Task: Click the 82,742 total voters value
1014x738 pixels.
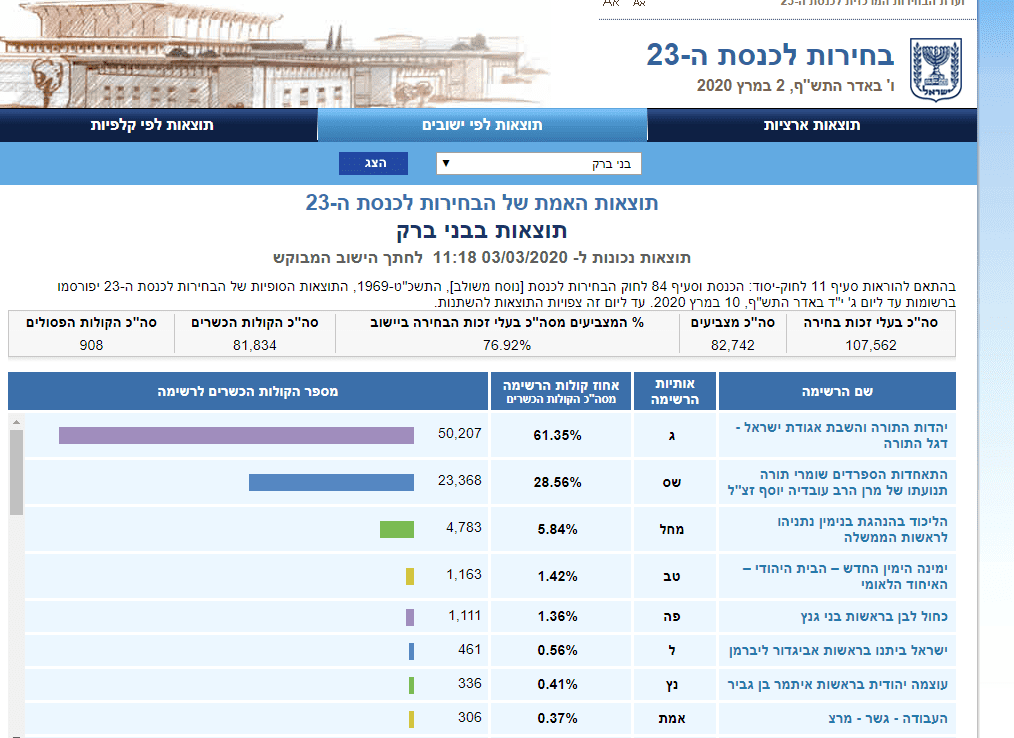Action: [x=733, y=345]
